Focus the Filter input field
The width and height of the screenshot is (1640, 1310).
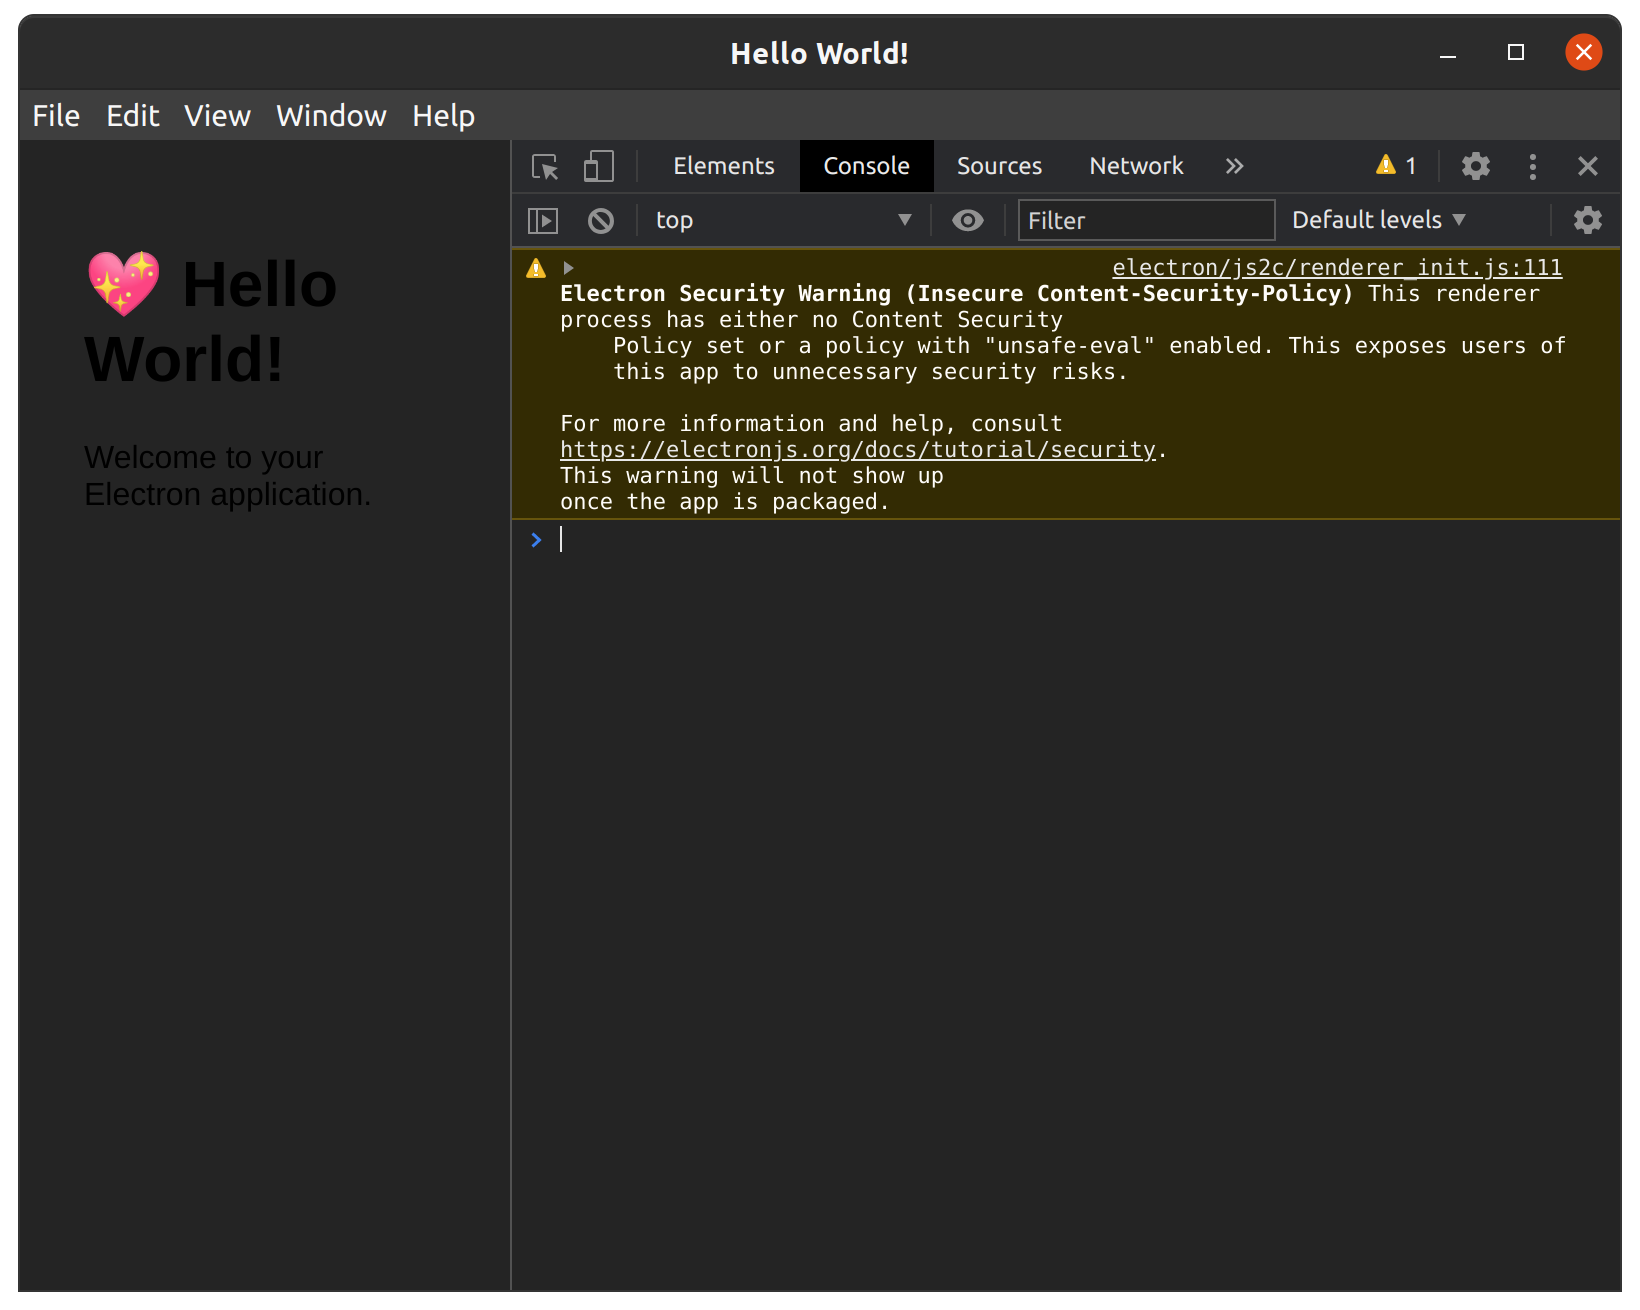pos(1146,220)
